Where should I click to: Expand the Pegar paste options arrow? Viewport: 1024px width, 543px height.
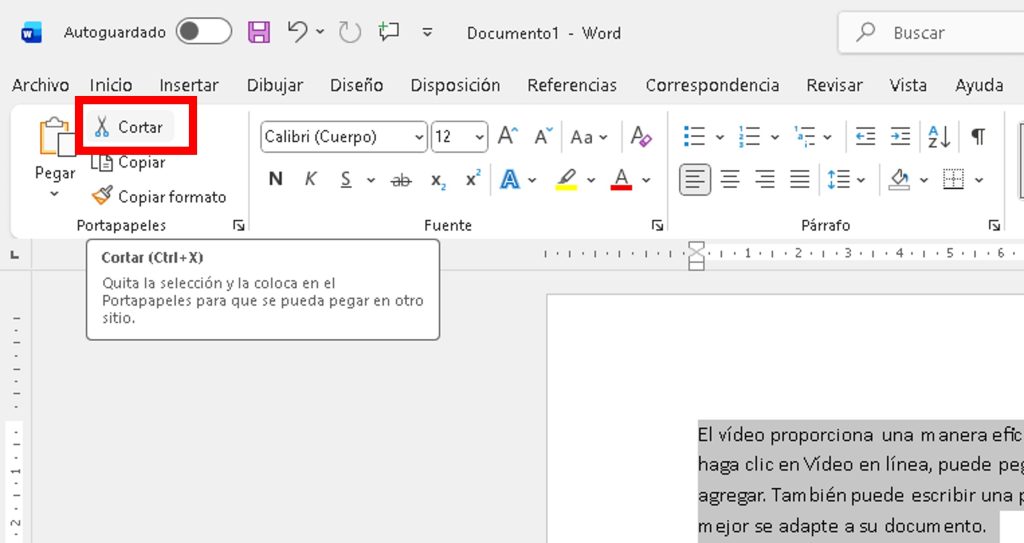tap(54, 194)
